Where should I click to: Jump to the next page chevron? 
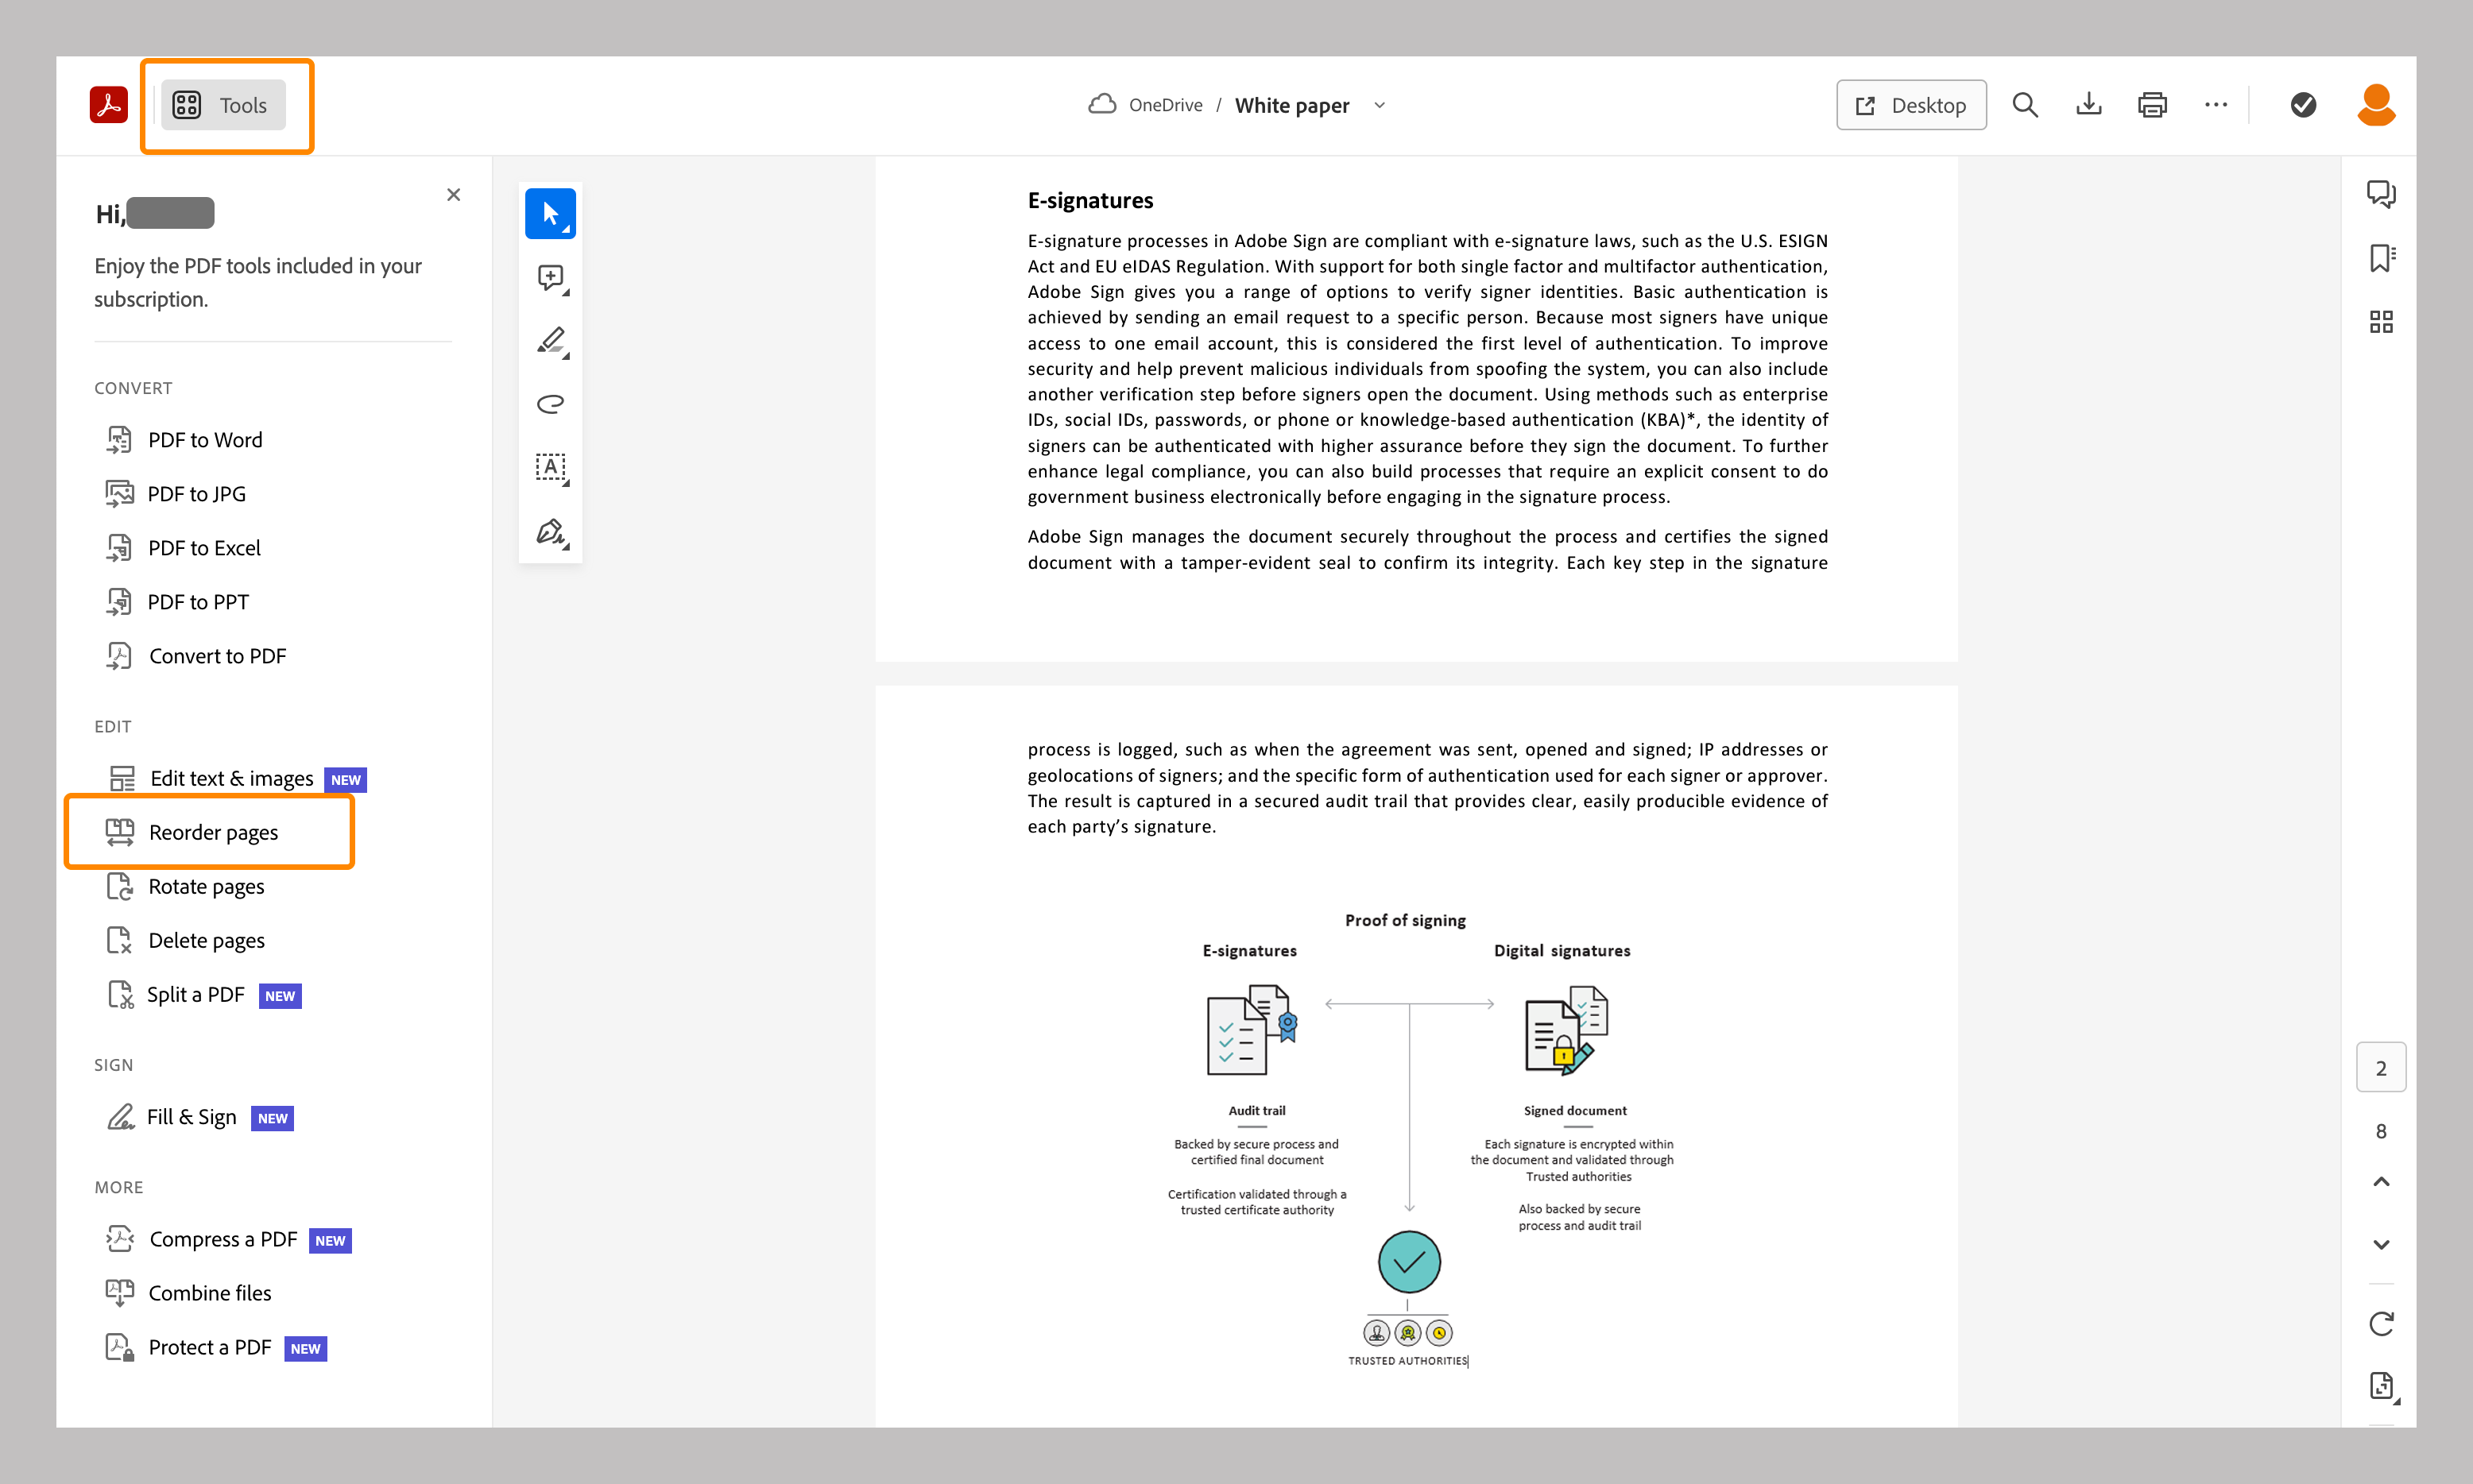(2381, 1244)
